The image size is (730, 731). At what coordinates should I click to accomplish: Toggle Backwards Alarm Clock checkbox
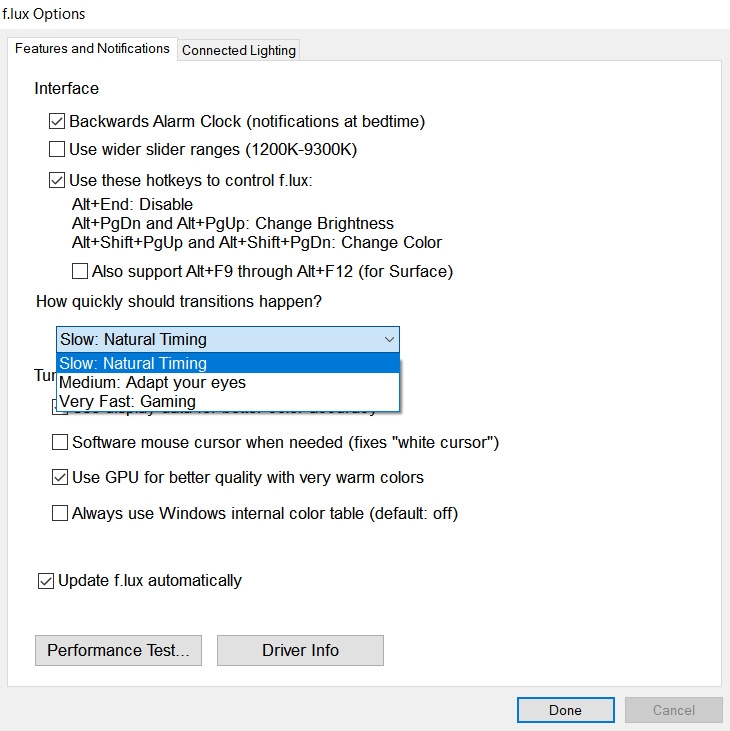(57, 122)
